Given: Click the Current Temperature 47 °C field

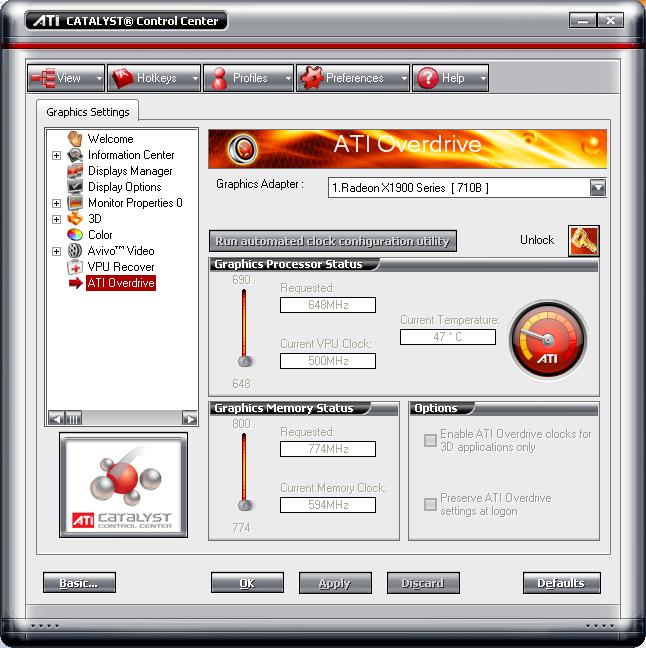Looking at the screenshot, I should point(448,337).
